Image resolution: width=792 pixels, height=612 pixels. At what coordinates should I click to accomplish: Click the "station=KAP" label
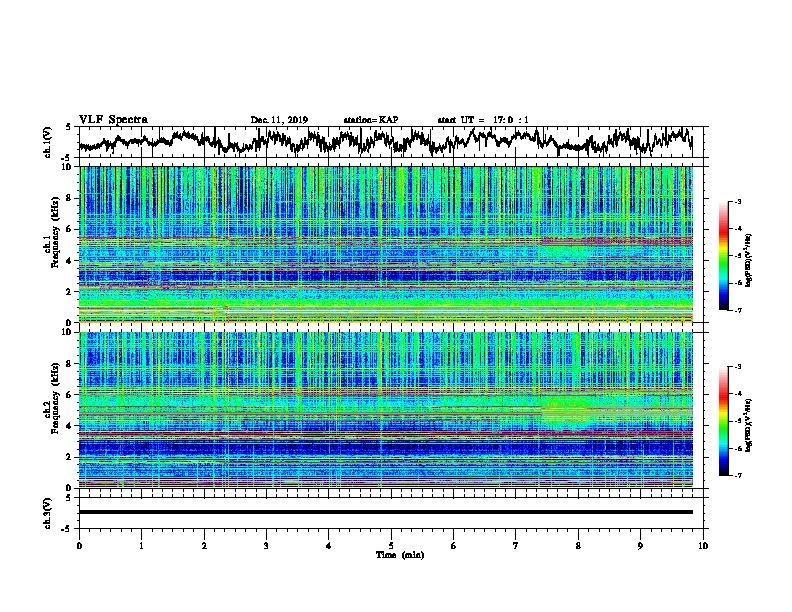tap(371, 120)
